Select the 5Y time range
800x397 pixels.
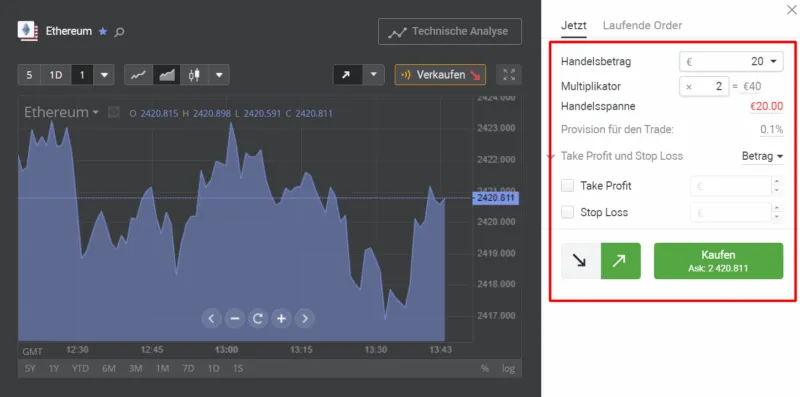(x=30, y=368)
